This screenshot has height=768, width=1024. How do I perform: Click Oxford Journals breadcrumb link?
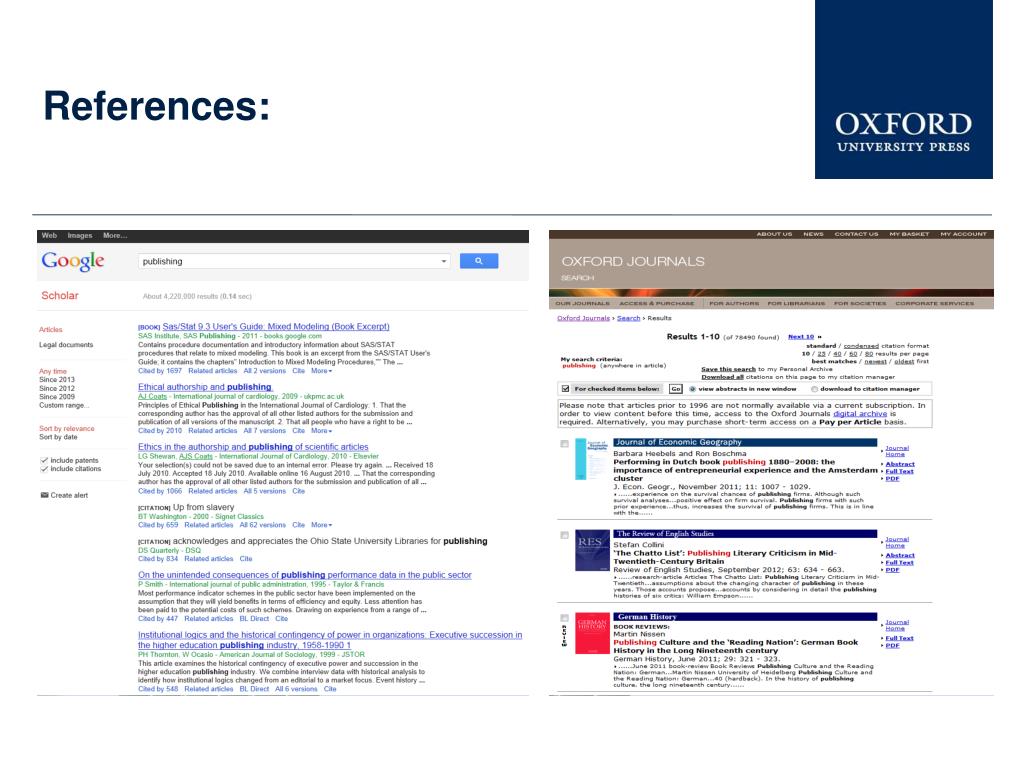click(x=583, y=318)
